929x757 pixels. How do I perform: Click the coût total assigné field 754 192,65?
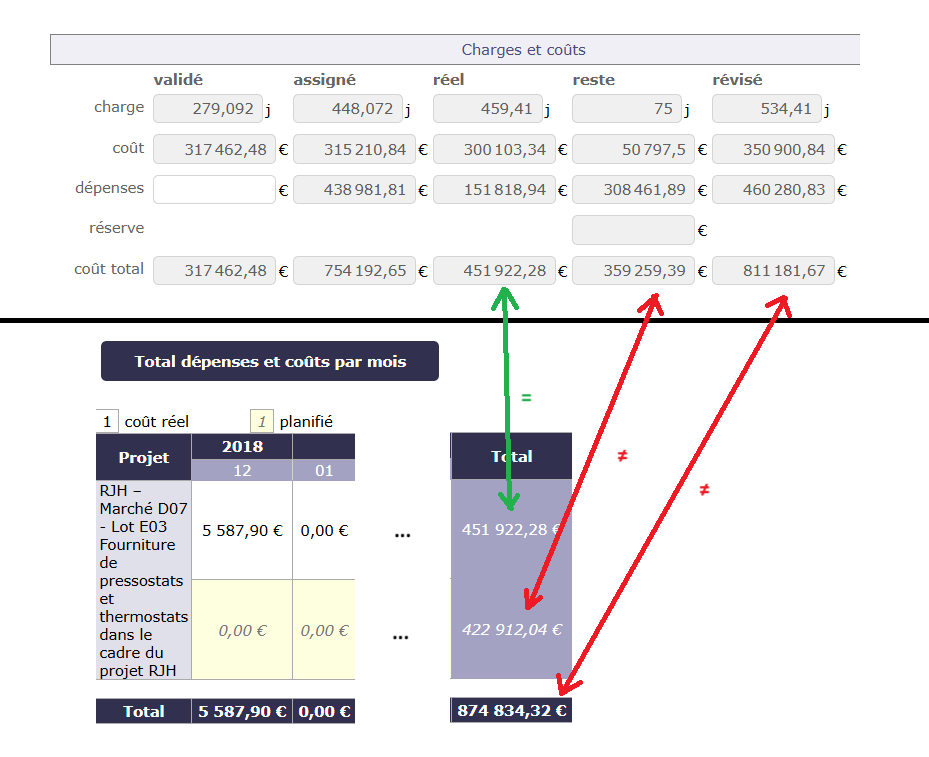coord(354,270)
